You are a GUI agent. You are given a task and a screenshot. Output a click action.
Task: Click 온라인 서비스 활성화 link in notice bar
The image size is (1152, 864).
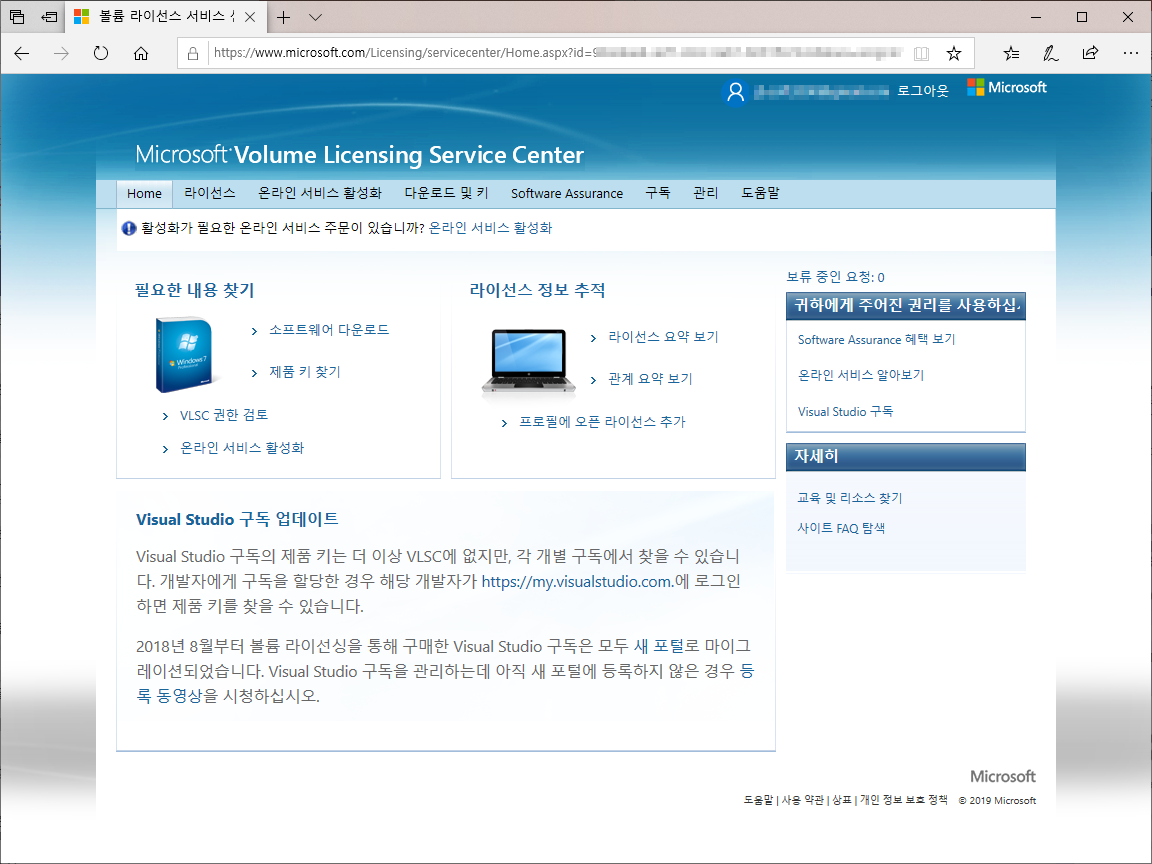[x=490, y=228]
